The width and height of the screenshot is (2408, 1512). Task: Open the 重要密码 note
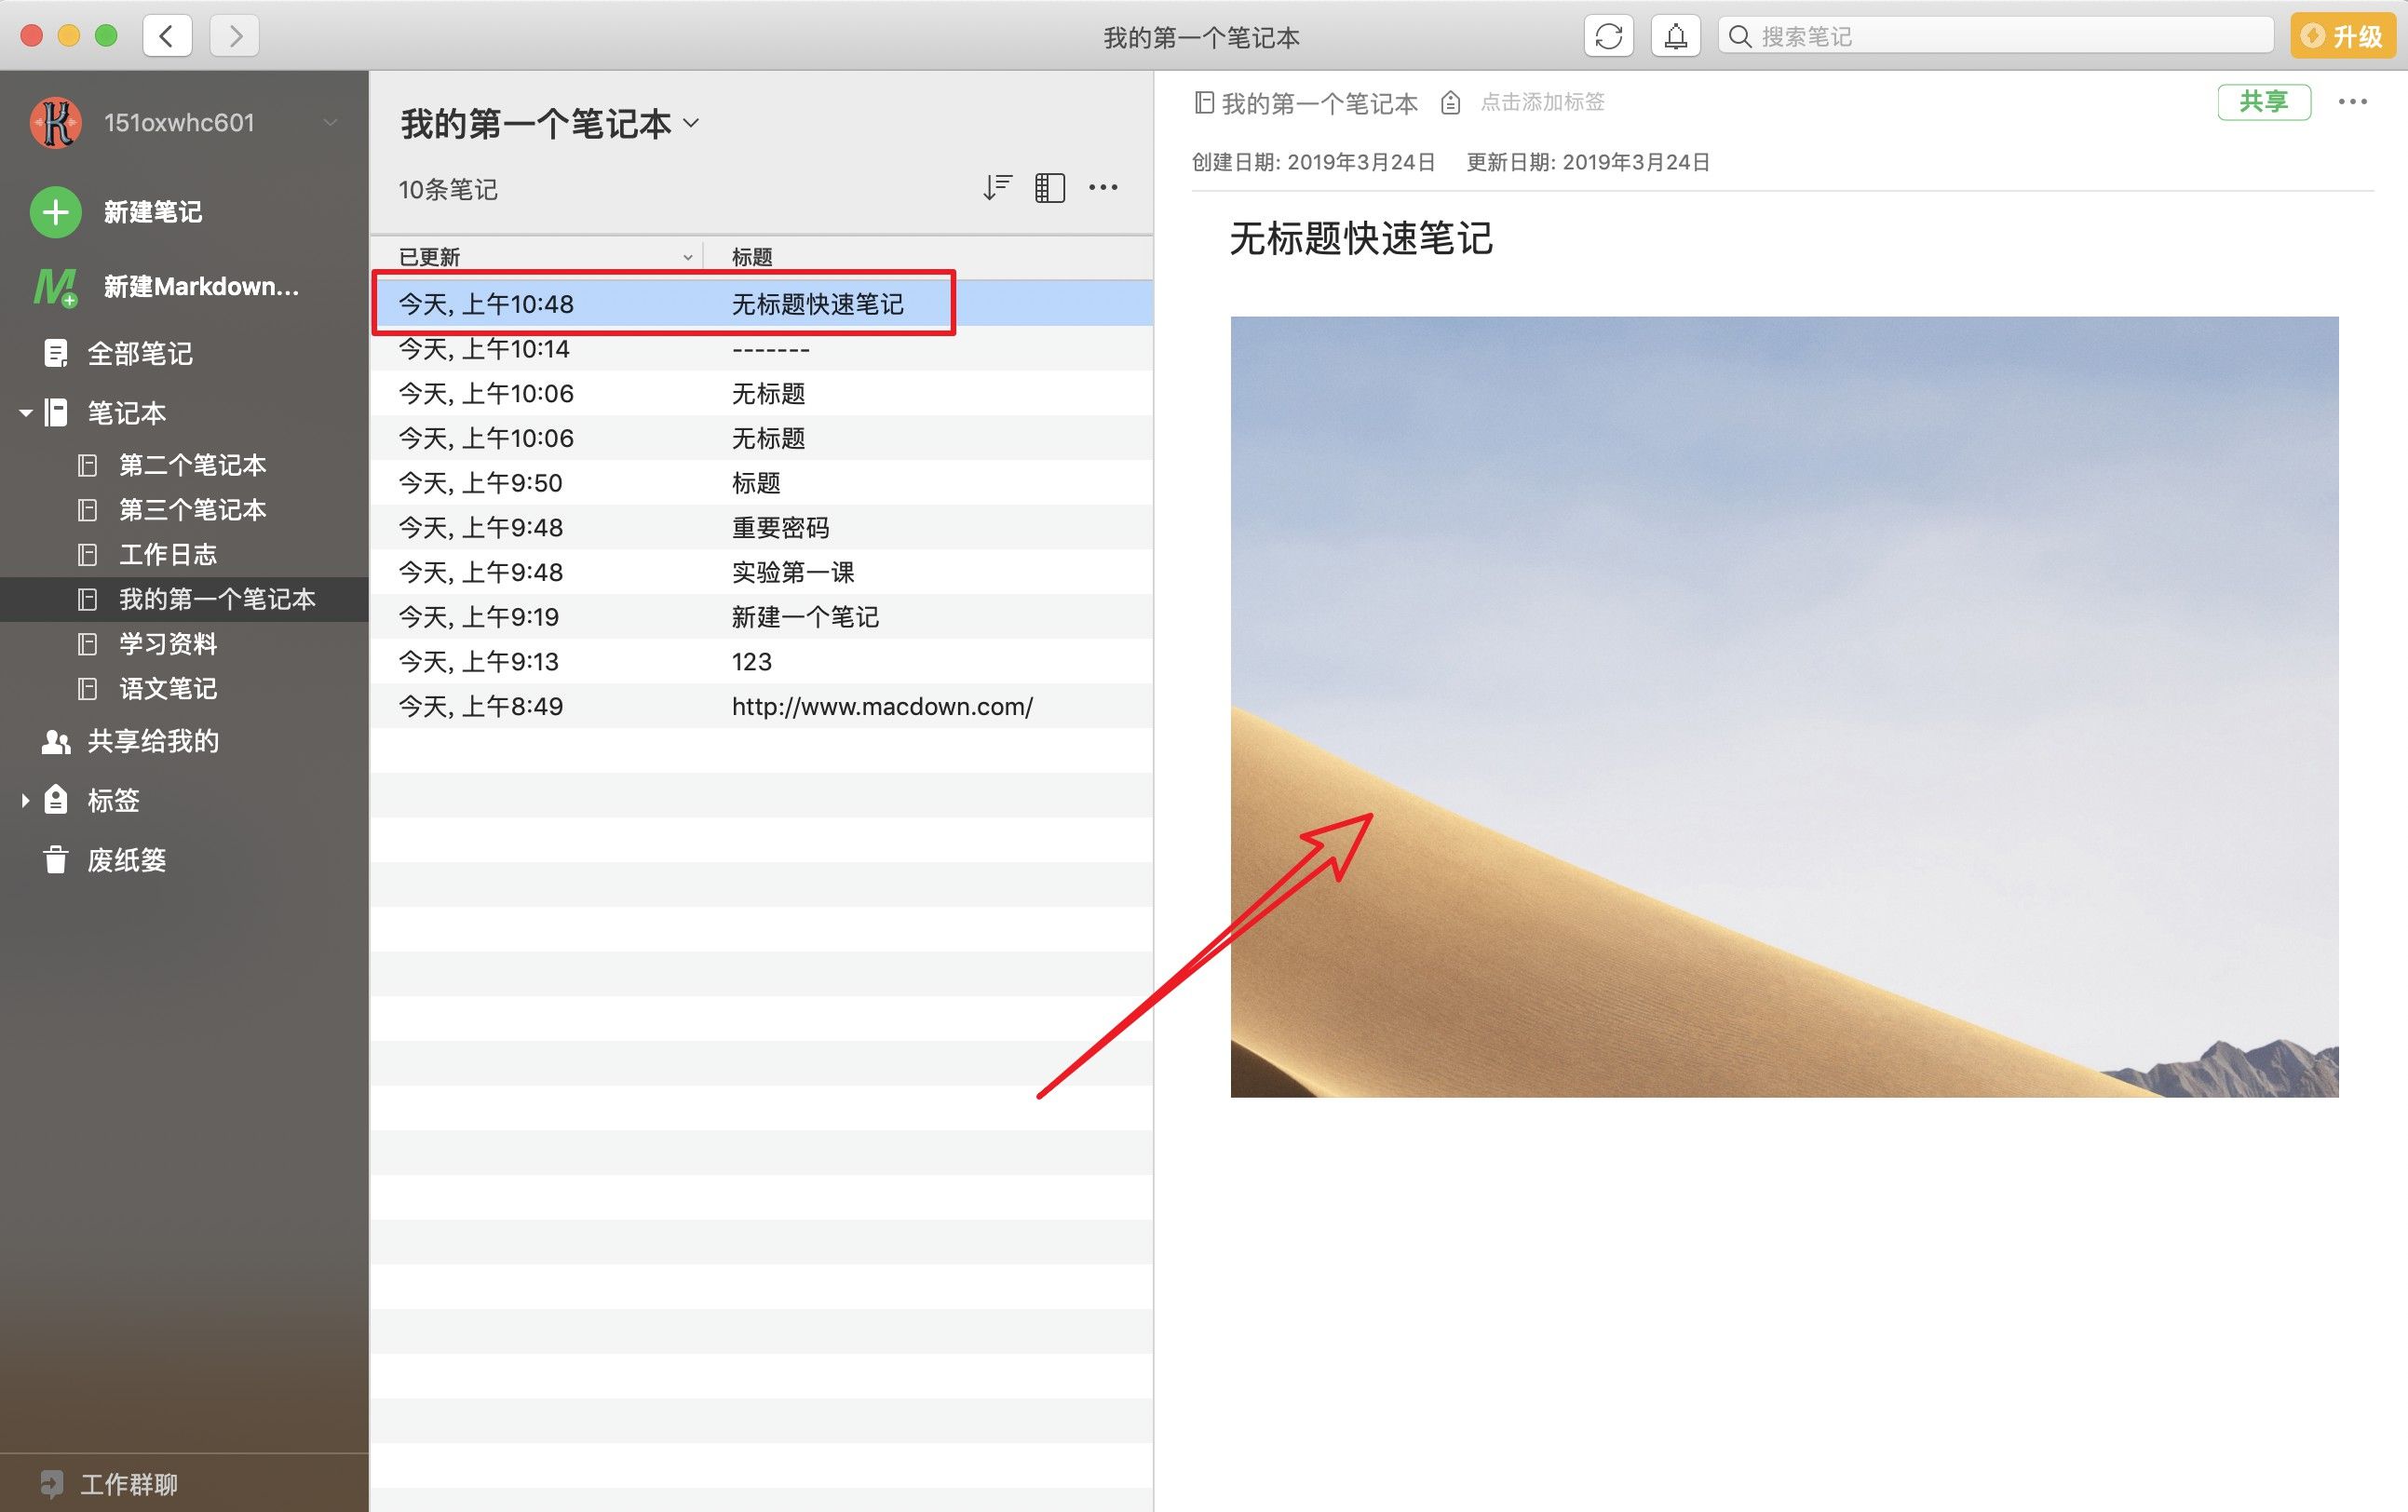(x=762, y=527)
